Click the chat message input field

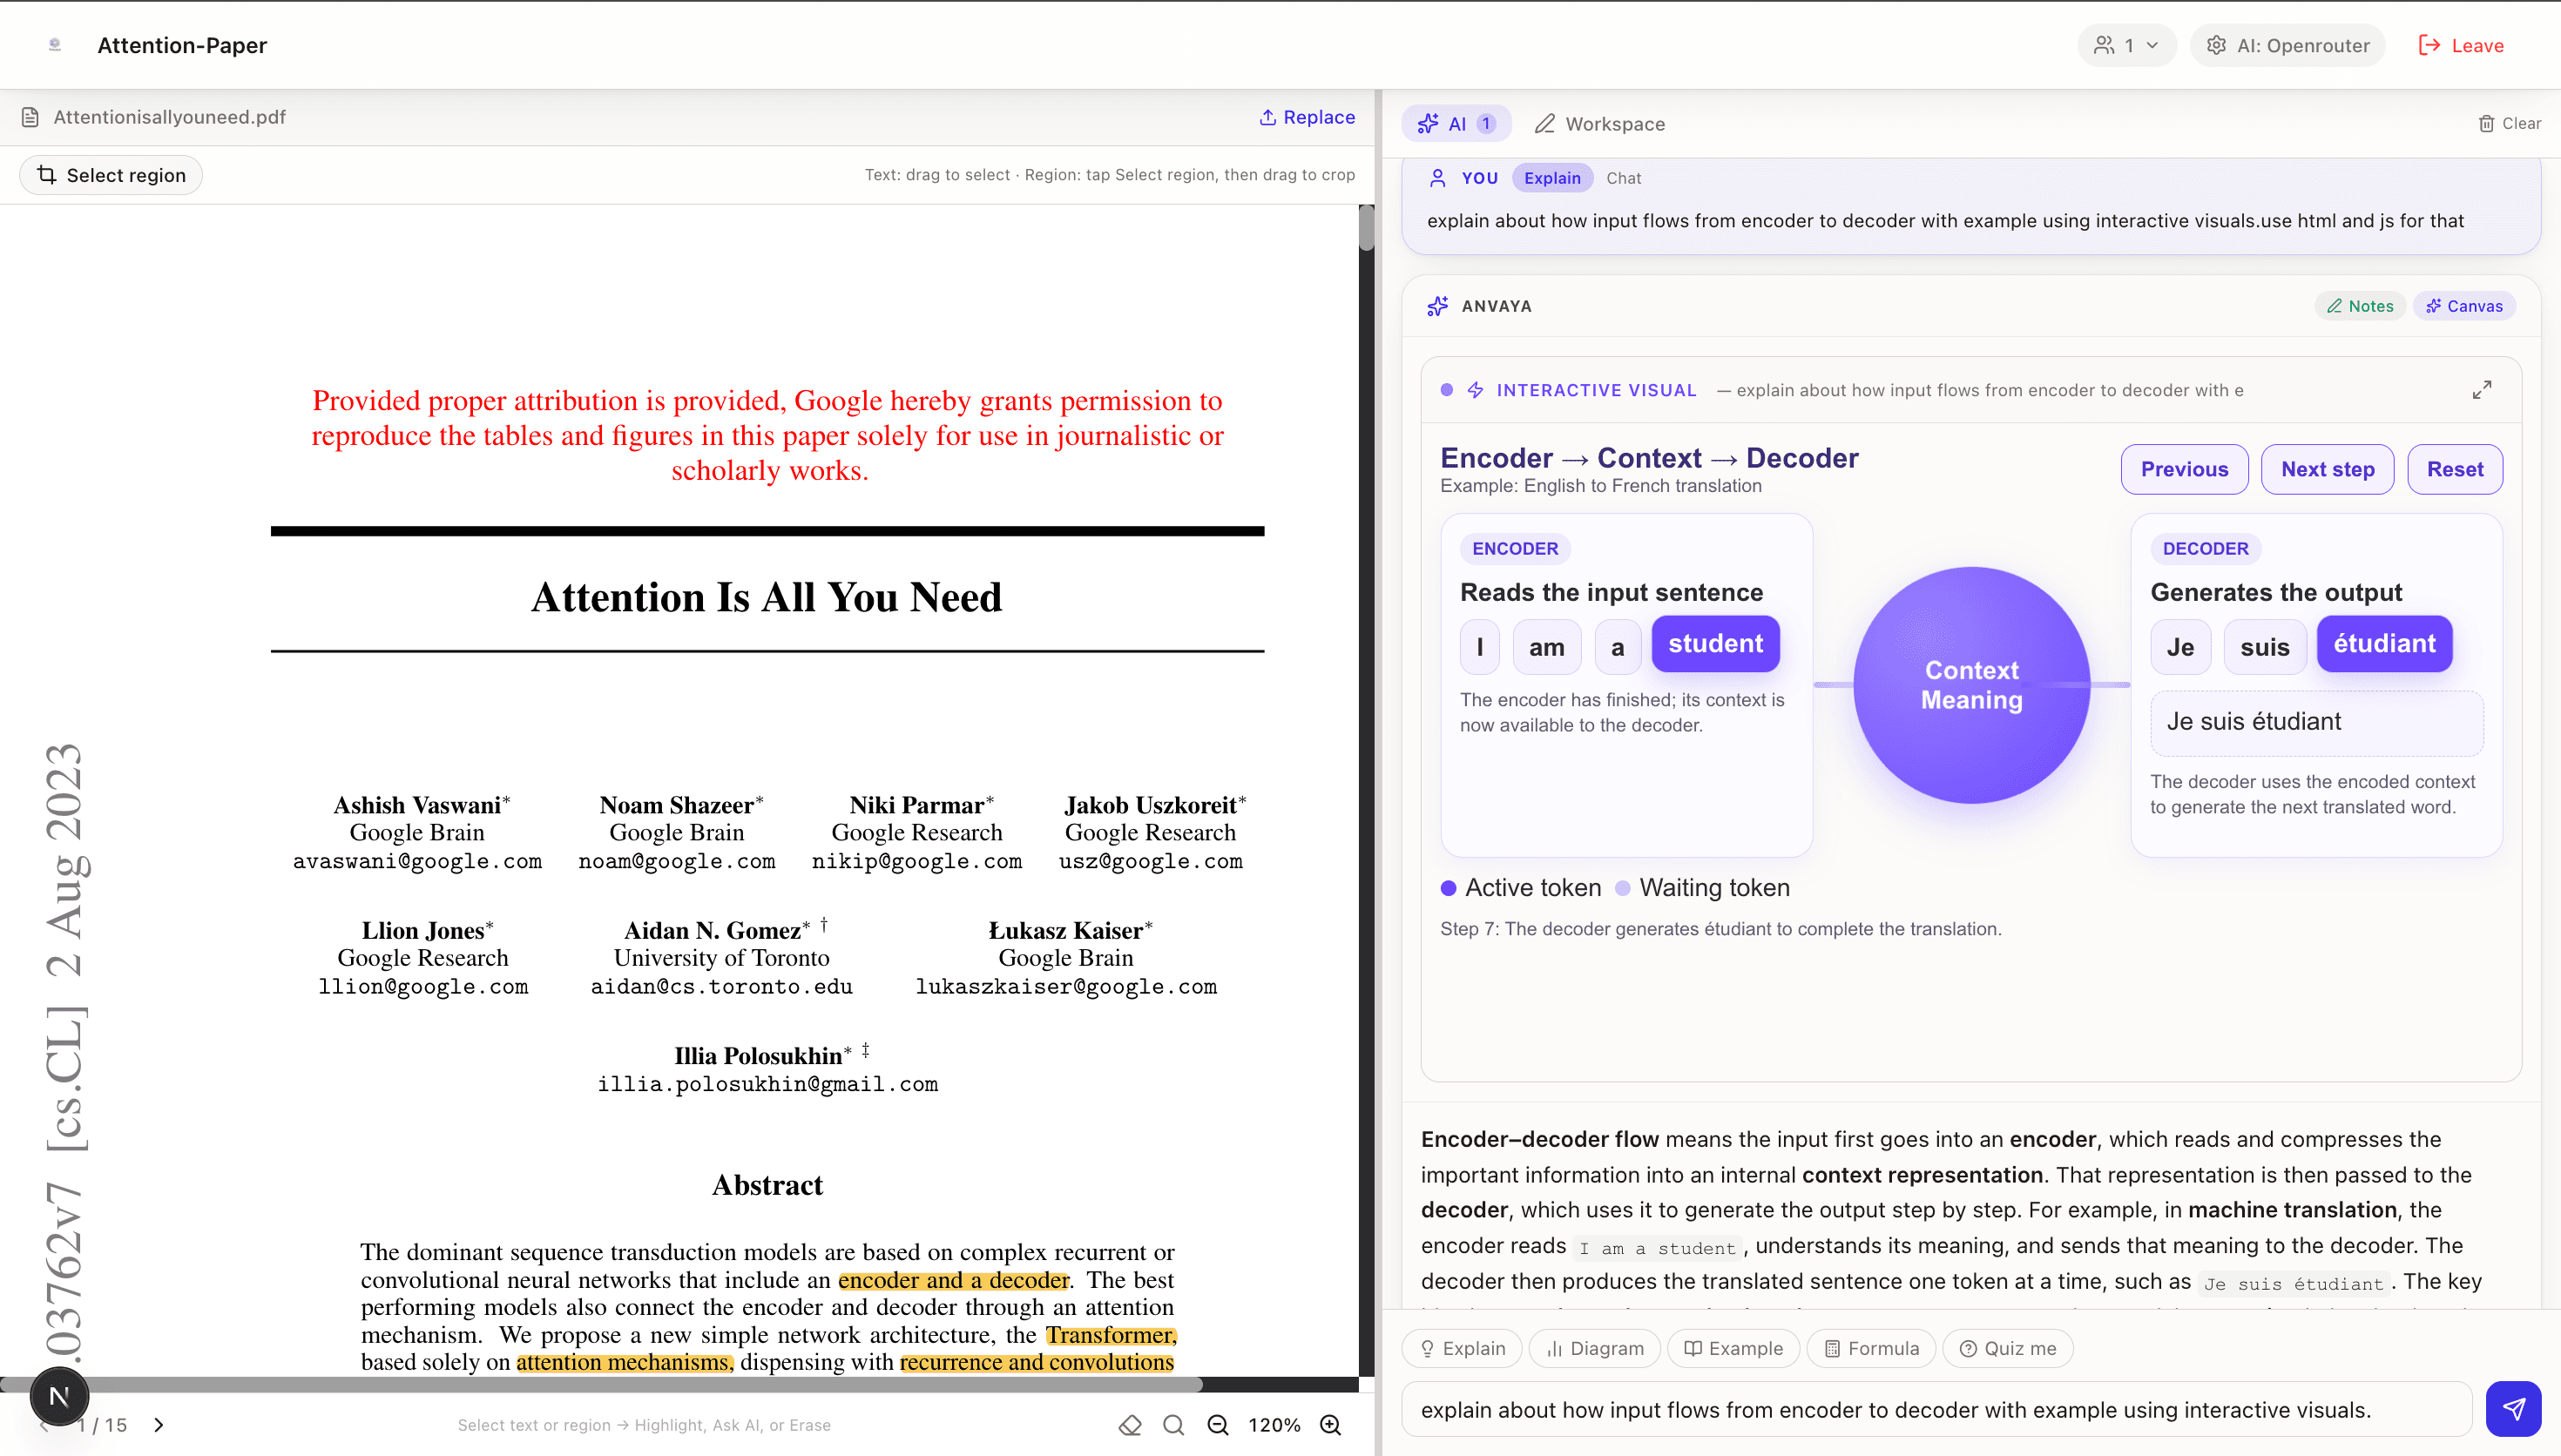1935,1410
